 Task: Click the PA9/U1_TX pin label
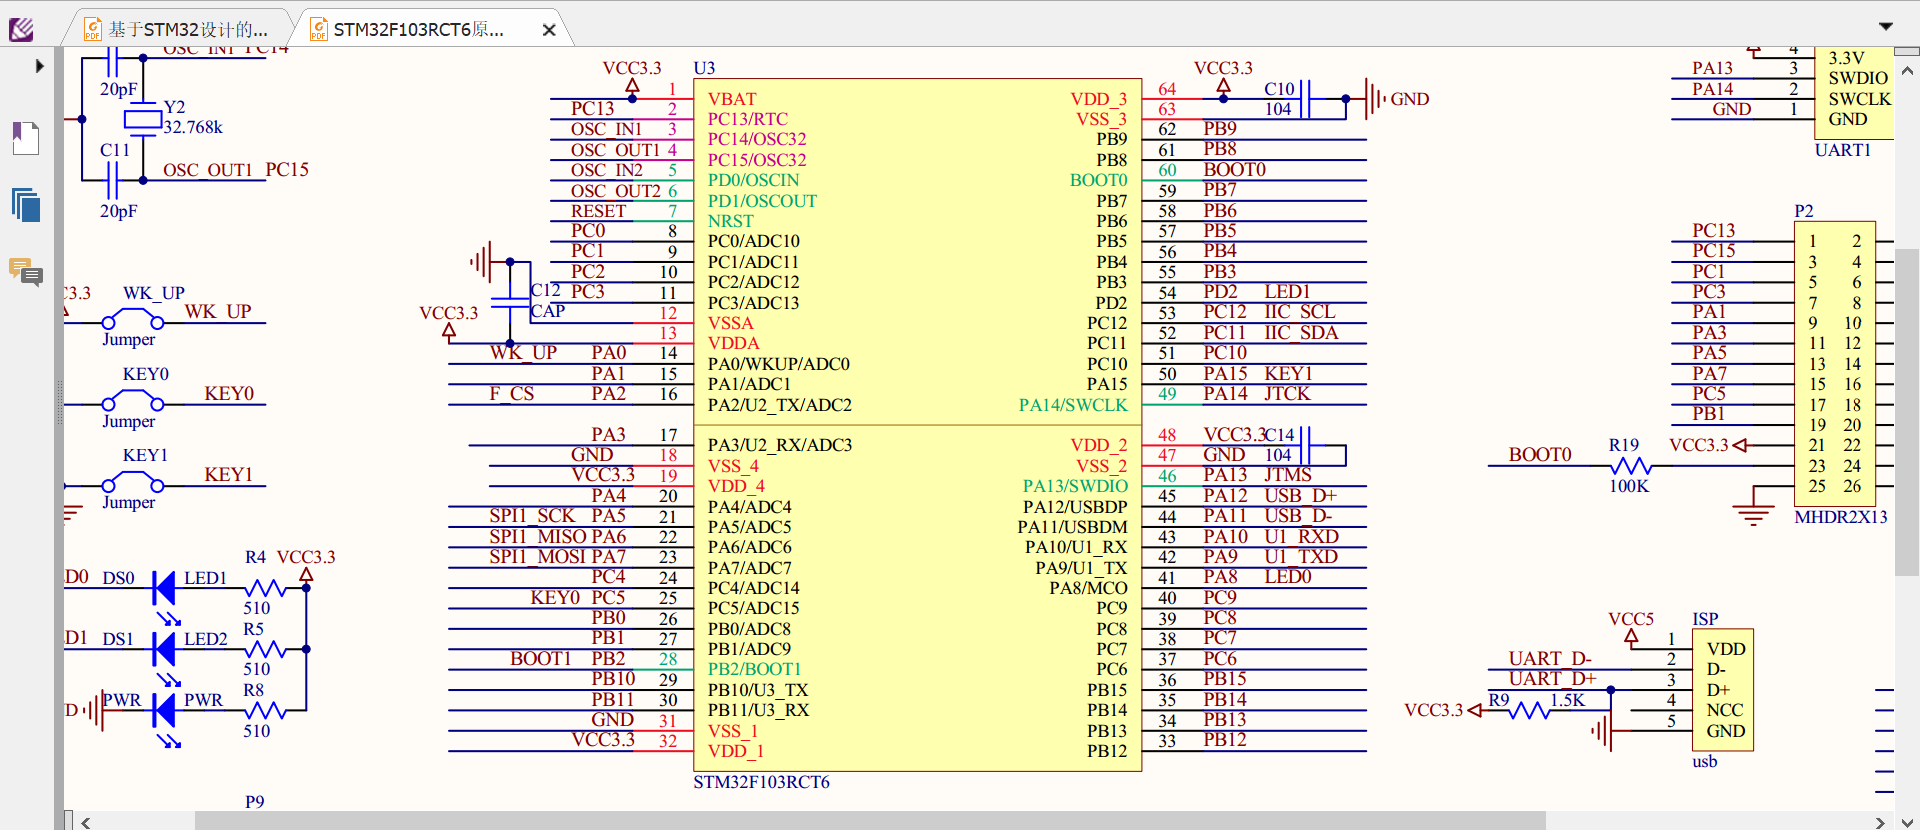[1081, 568]
